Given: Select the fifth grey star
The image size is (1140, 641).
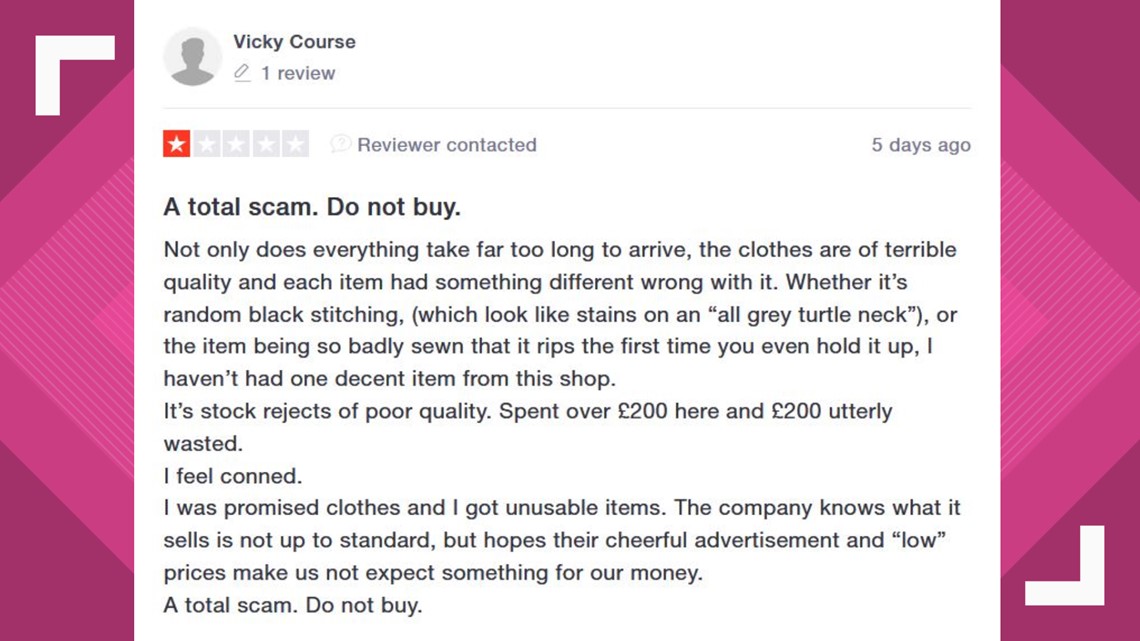Looking at the screenshot, I should pyautogui.click(x=295, y=144).
